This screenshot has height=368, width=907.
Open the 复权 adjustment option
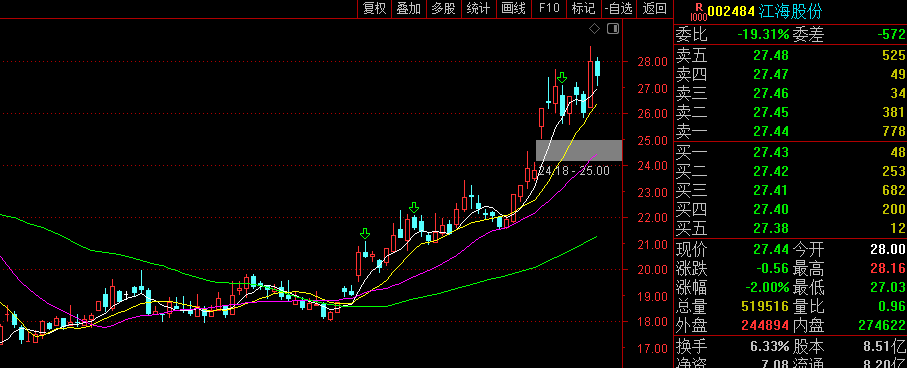pyautogui.click(x=374, y=8)
